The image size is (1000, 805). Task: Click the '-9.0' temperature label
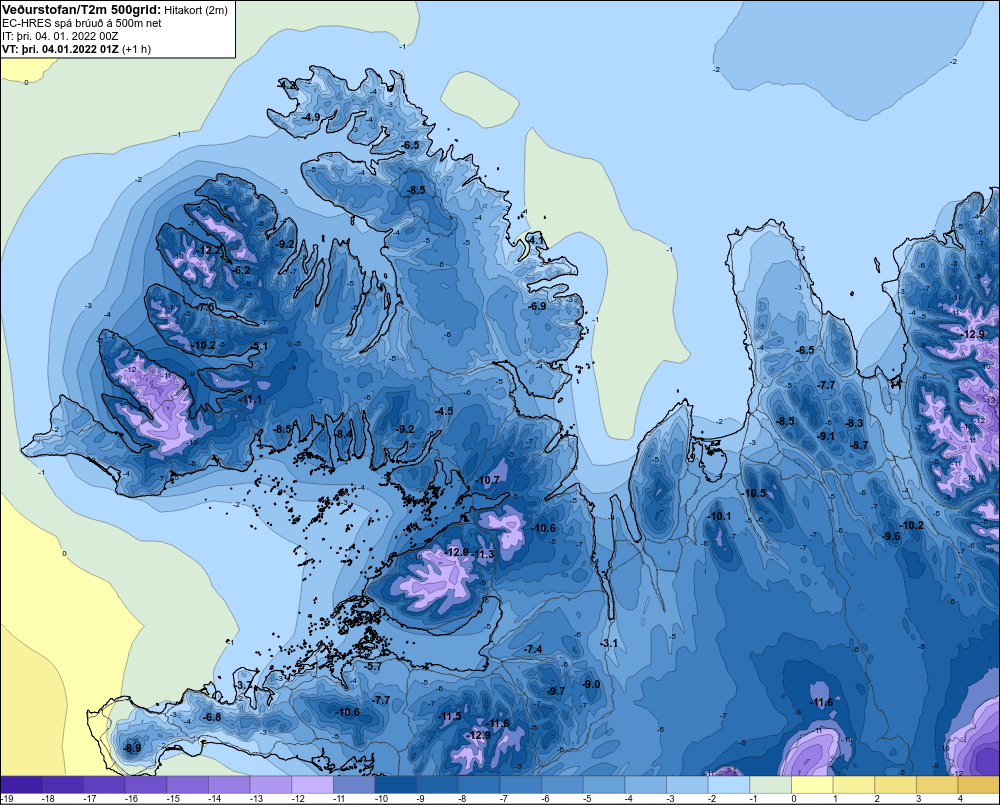591,684
